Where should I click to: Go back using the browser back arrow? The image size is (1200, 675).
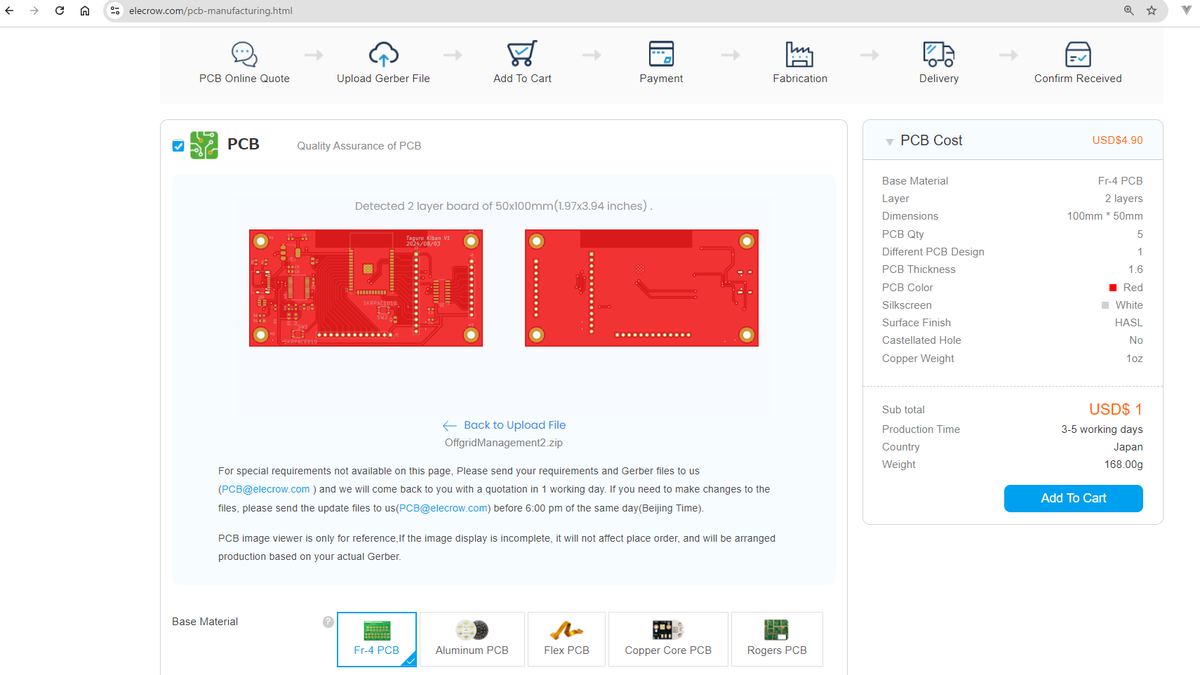pyautogui.click(x=10, y=11)
